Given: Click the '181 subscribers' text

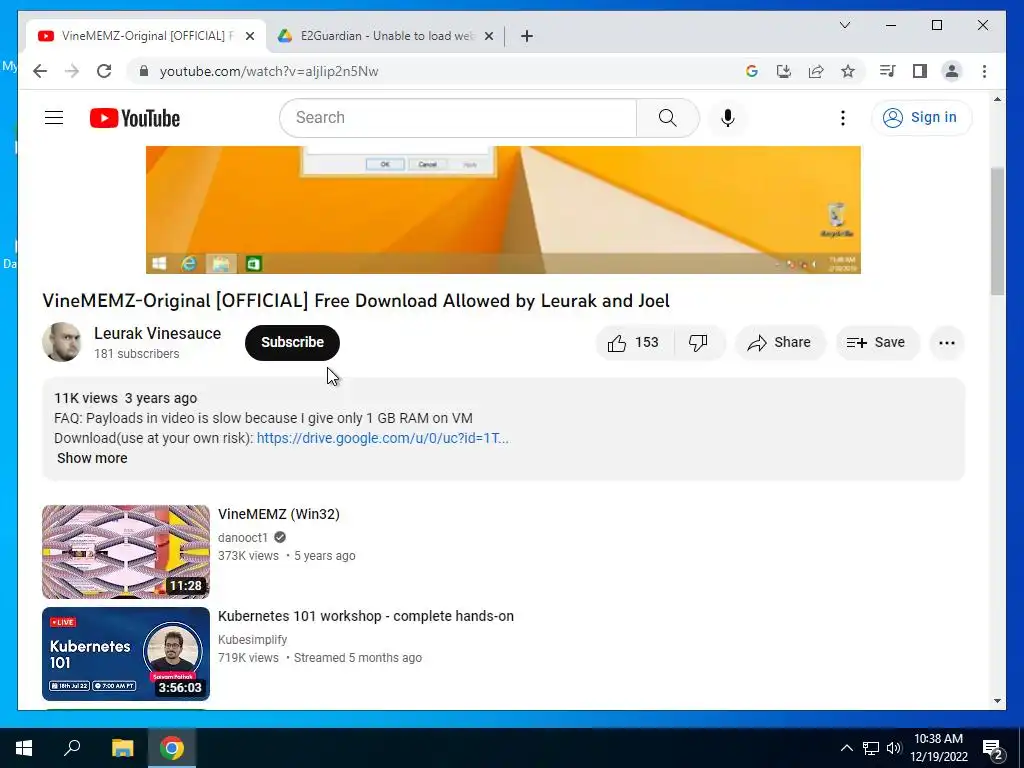Looking at the screenshot, I should (x=136, y=353).
